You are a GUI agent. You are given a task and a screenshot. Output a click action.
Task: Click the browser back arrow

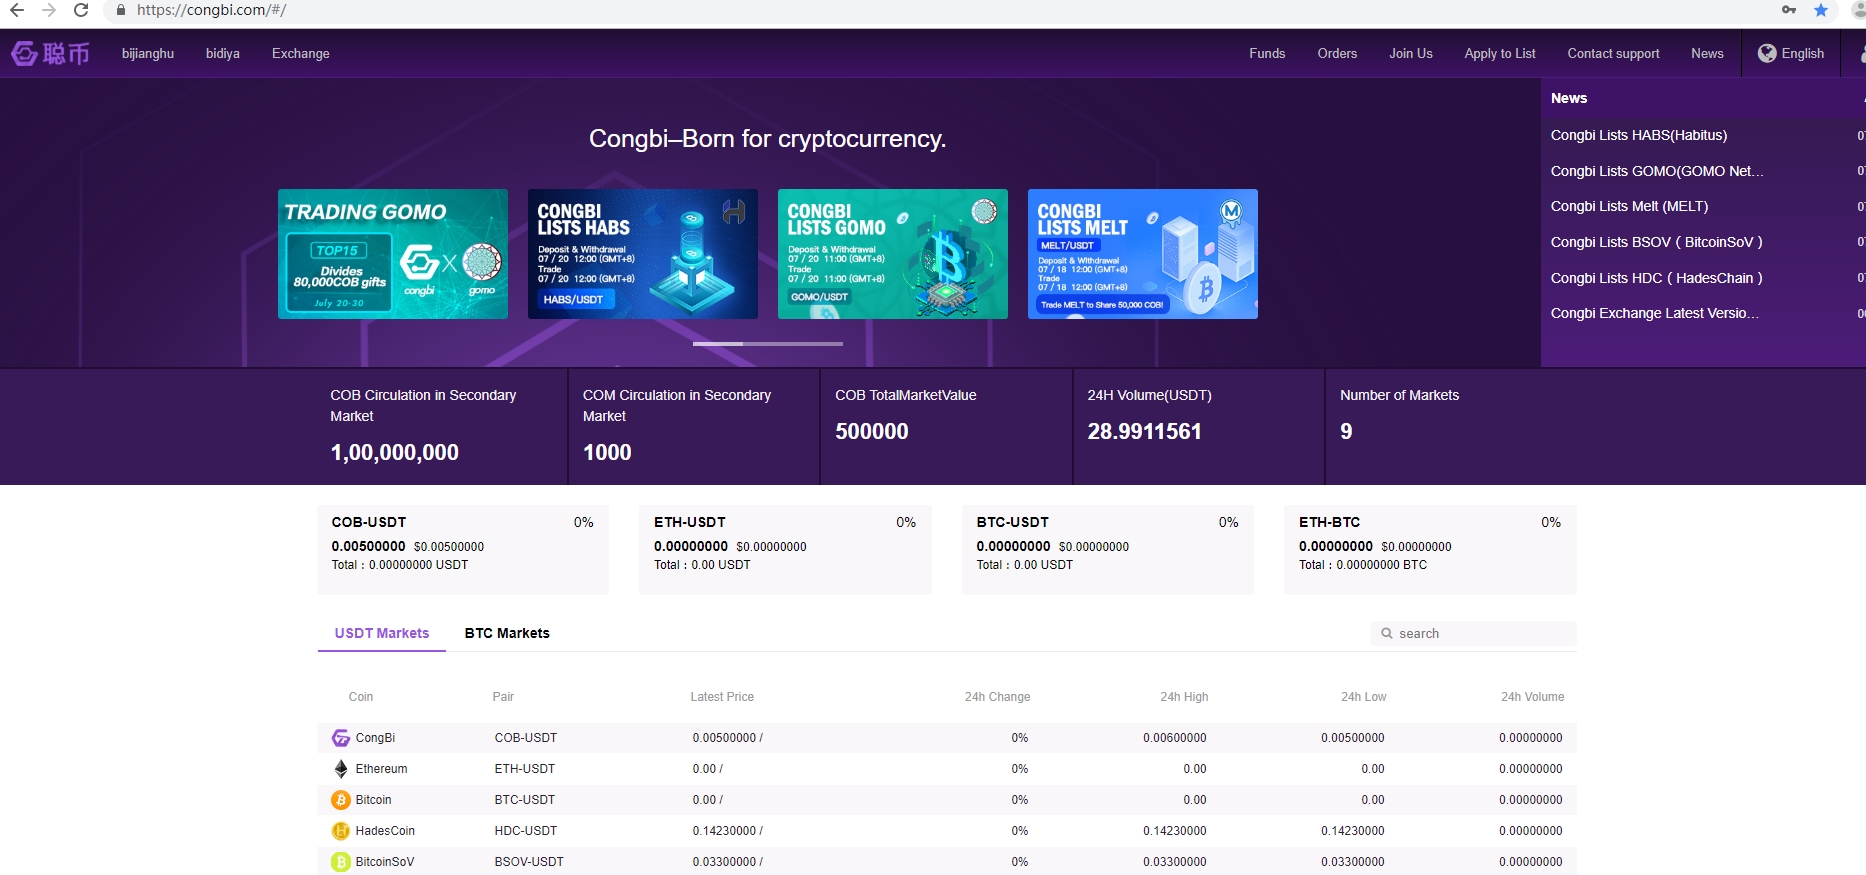[16, 10]
